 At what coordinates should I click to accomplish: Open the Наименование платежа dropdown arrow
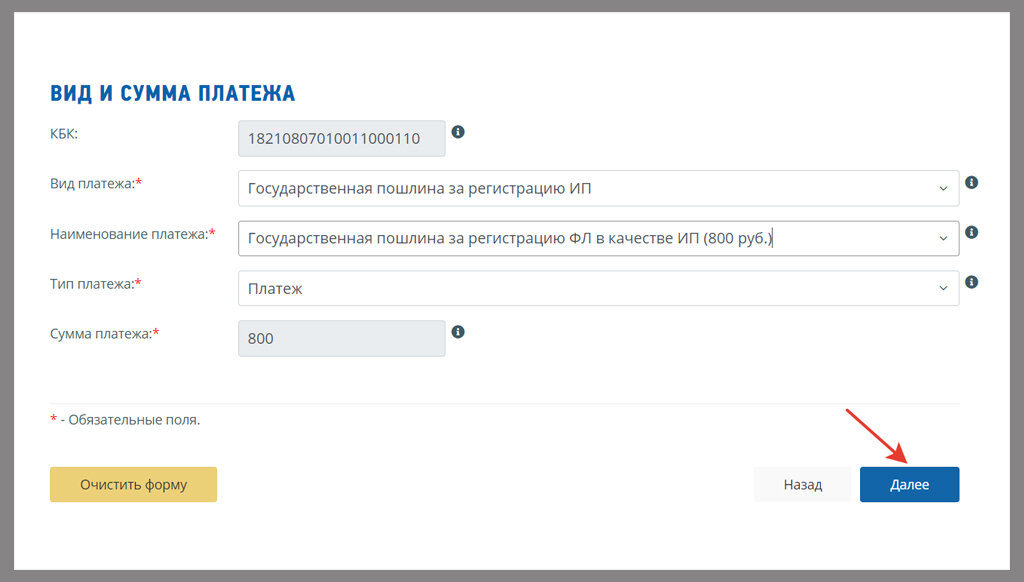(x=943, y=238)
